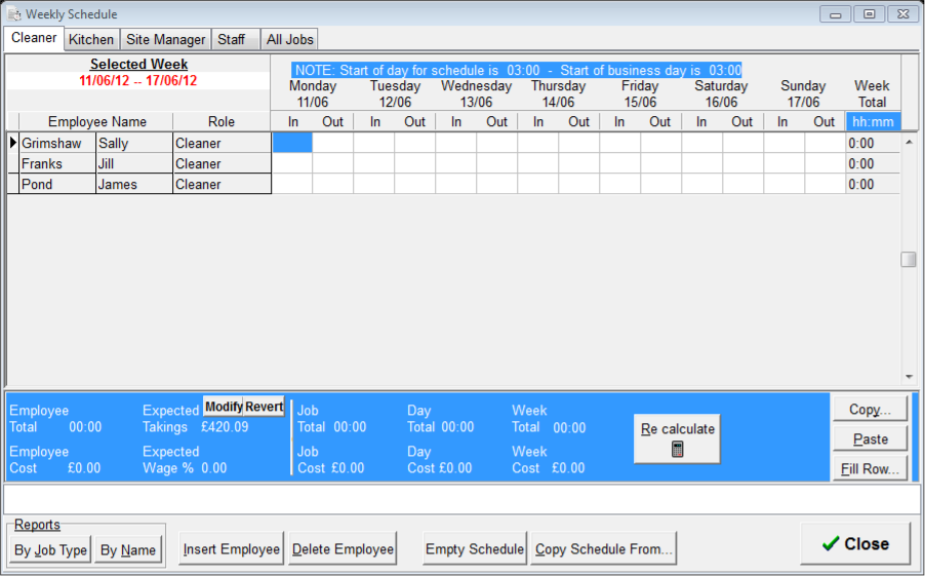Image resolution: width=925 pixels, height=576 pixels.
Task: Select Jill Franks' Monday In cell
Action: pos(292,164)
